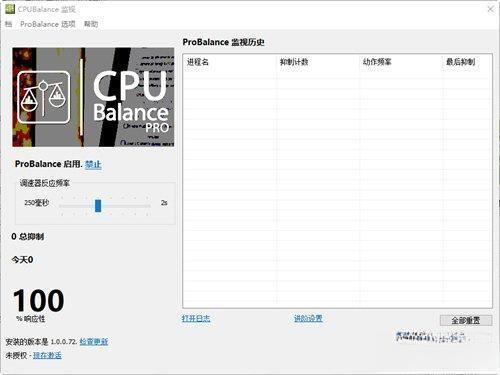Sort by the 动作频率 column header

[377, 62]
